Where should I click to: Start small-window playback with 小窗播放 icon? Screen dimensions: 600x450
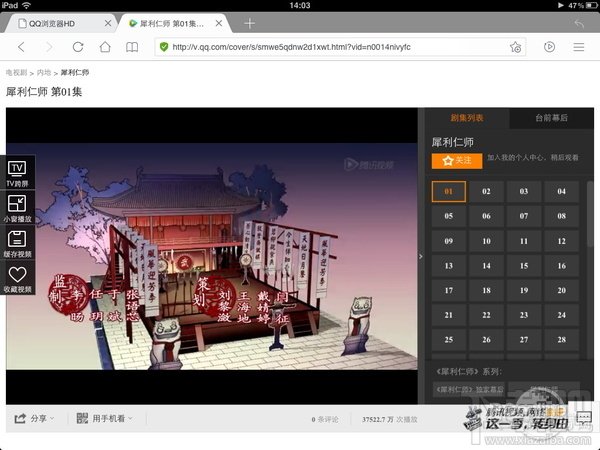(x=17, y=208)
